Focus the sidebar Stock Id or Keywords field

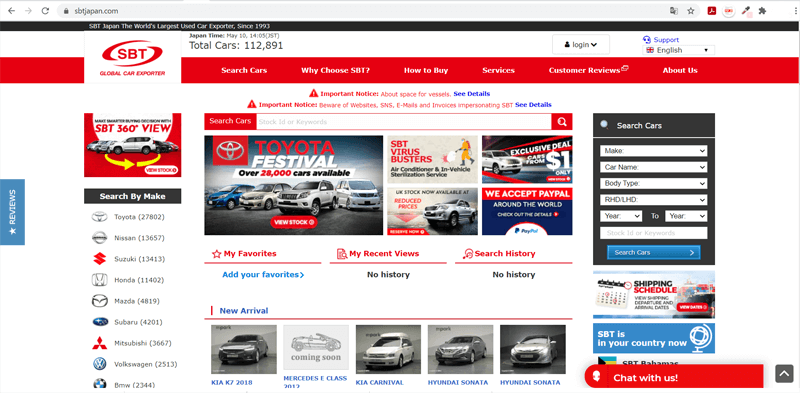point(654,233)
